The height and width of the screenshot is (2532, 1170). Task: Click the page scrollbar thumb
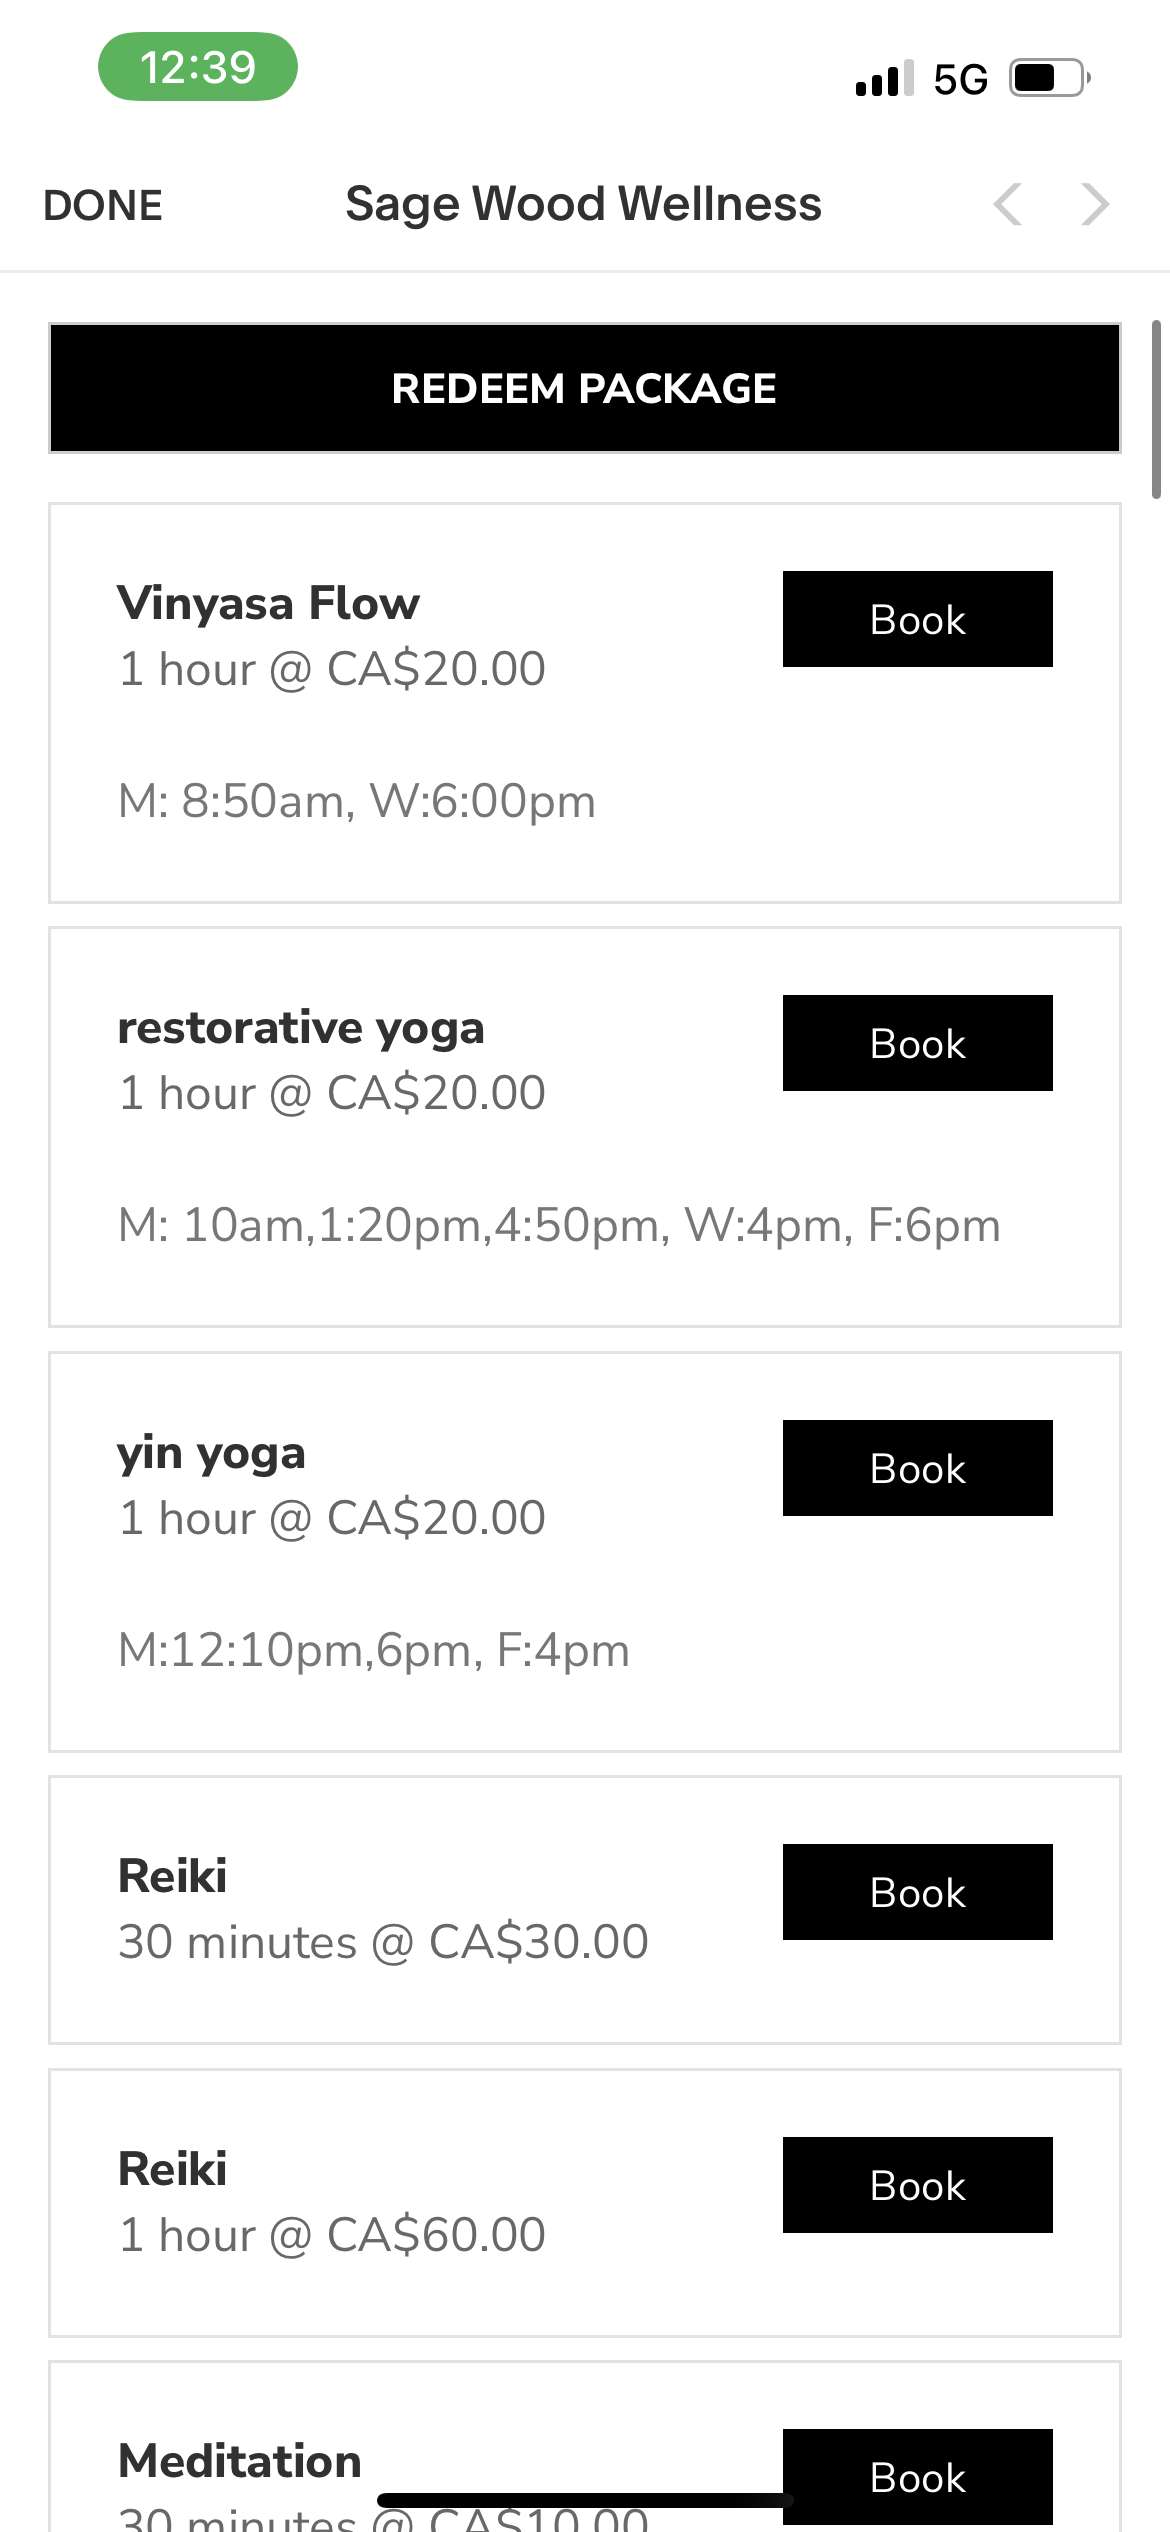[x=1156, y=409]
